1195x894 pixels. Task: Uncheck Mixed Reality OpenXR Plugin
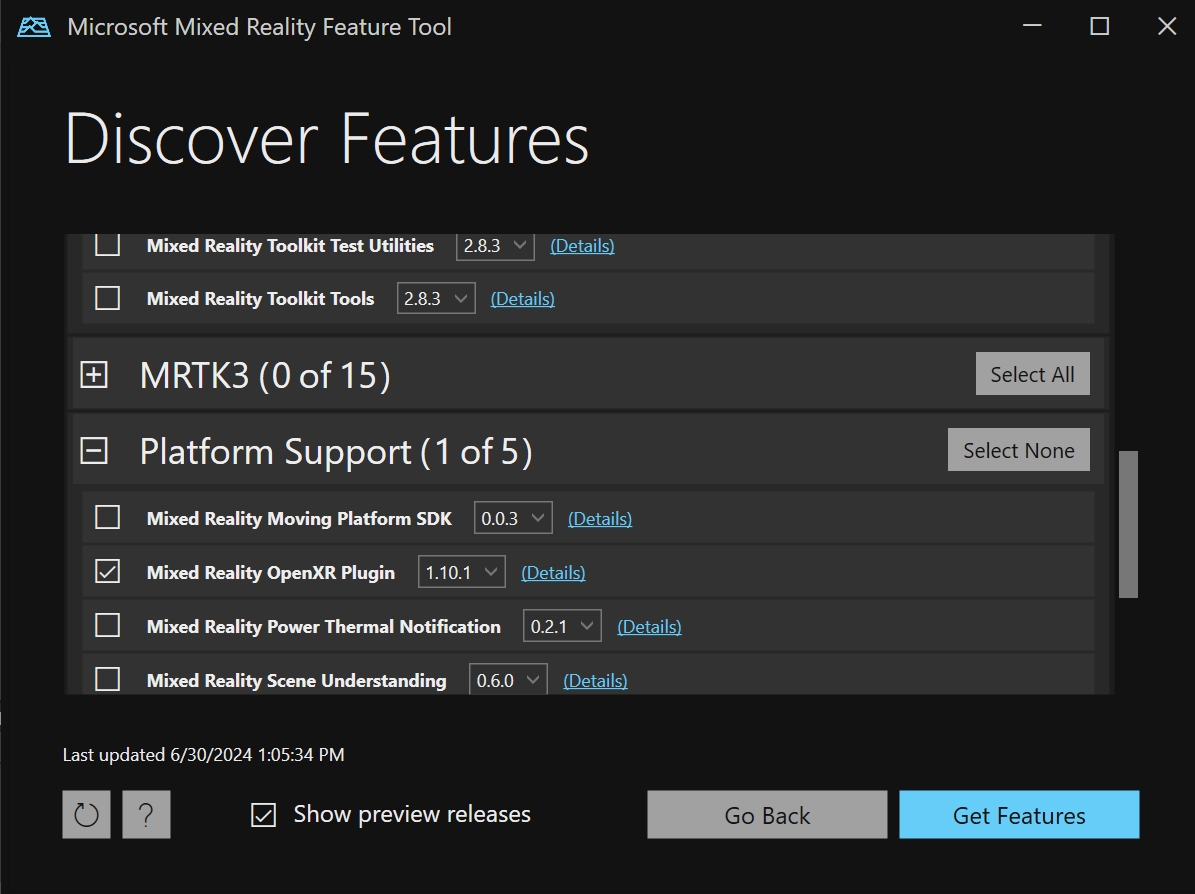(x=107, y=571)
